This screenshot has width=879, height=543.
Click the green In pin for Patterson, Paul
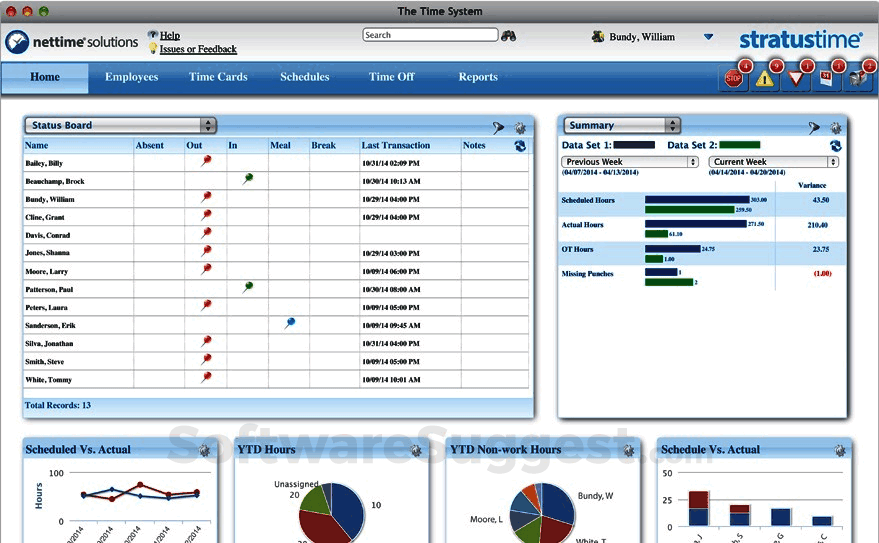click(x=248, y=287)
